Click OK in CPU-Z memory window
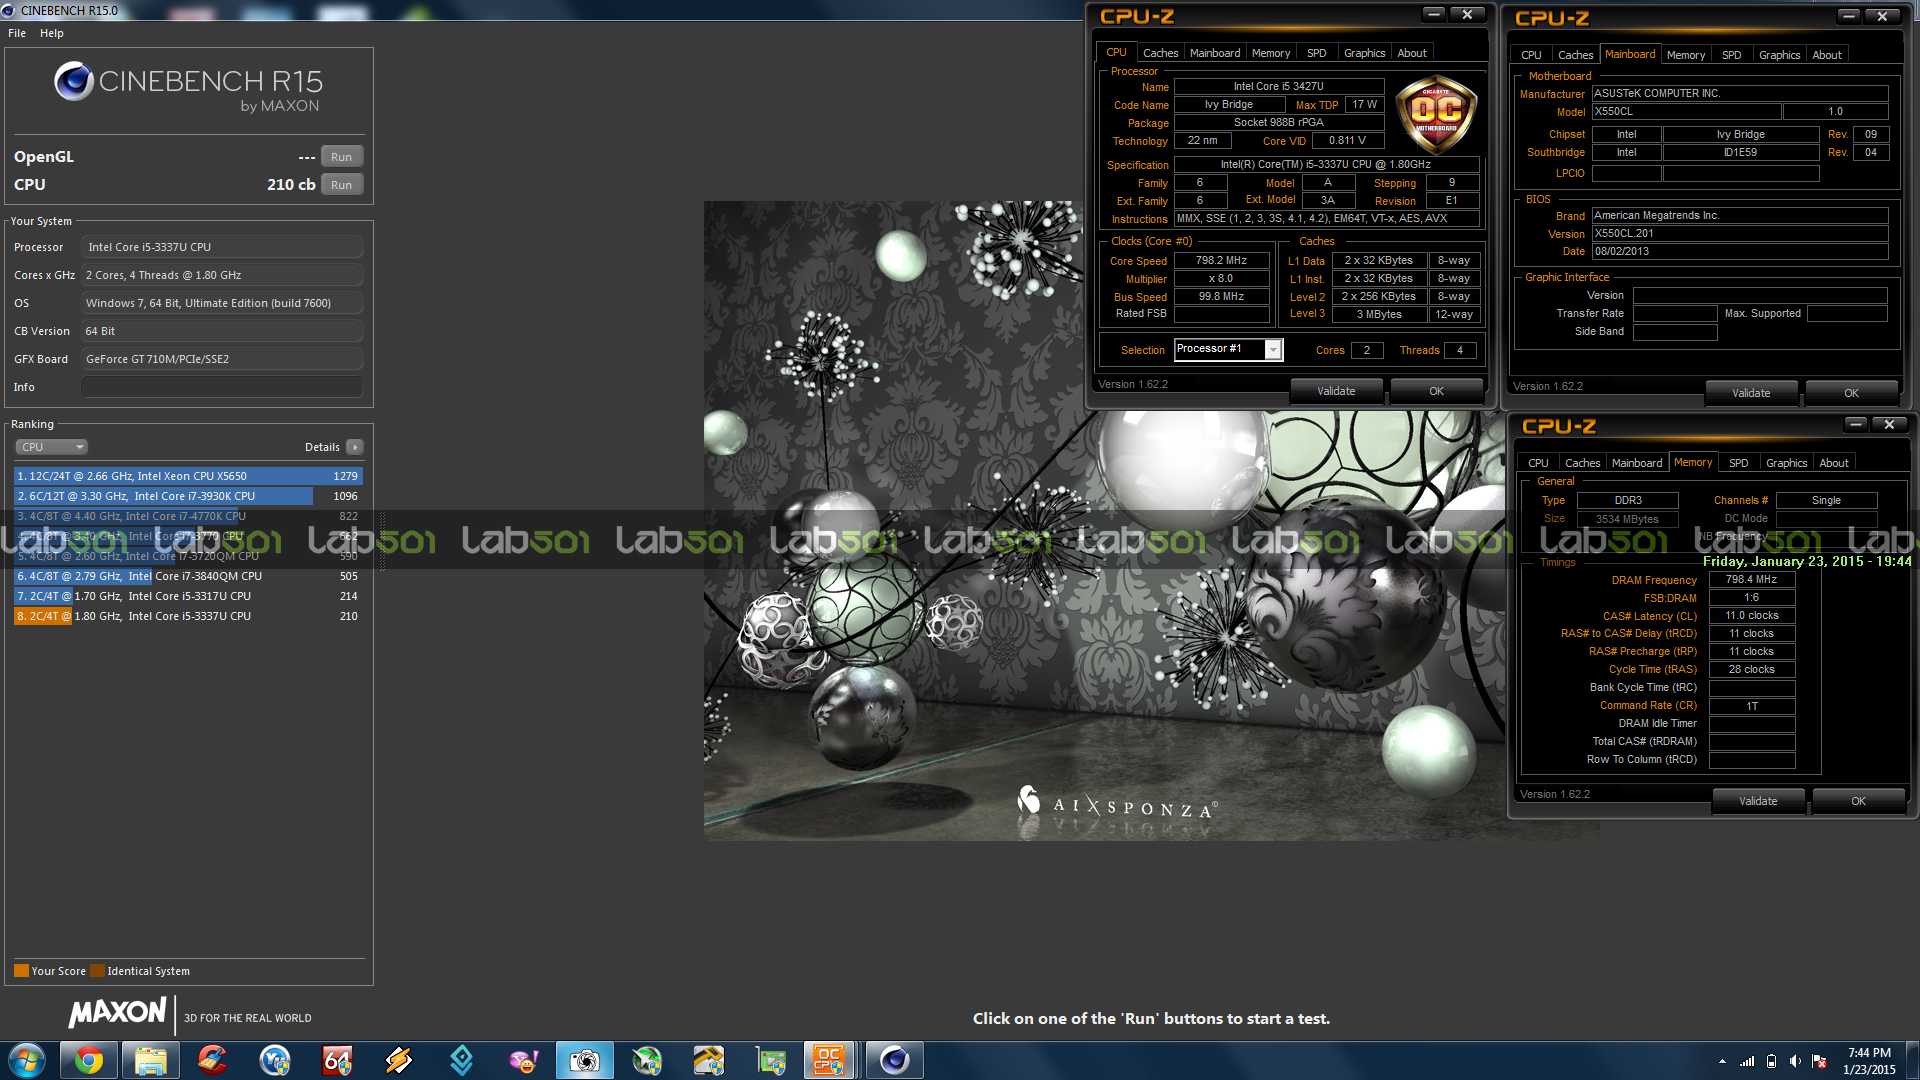The image size is (1920, 1080). pyautogui.click(x=1858, y=801)
